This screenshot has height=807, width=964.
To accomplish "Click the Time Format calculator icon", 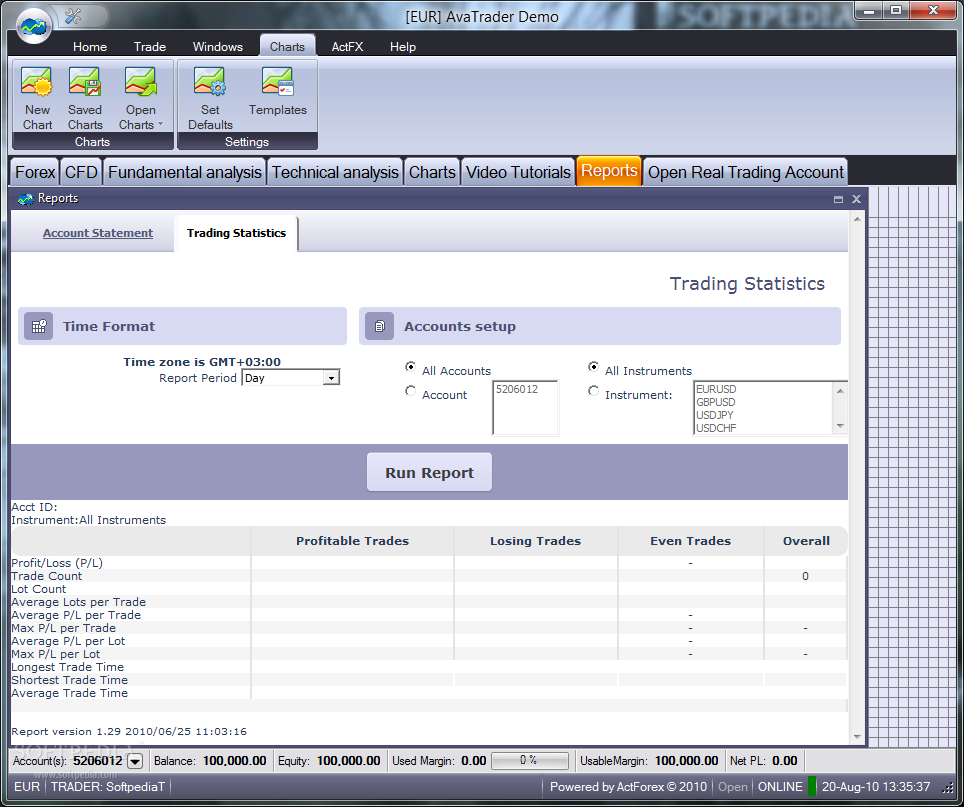I will [39, 326].
